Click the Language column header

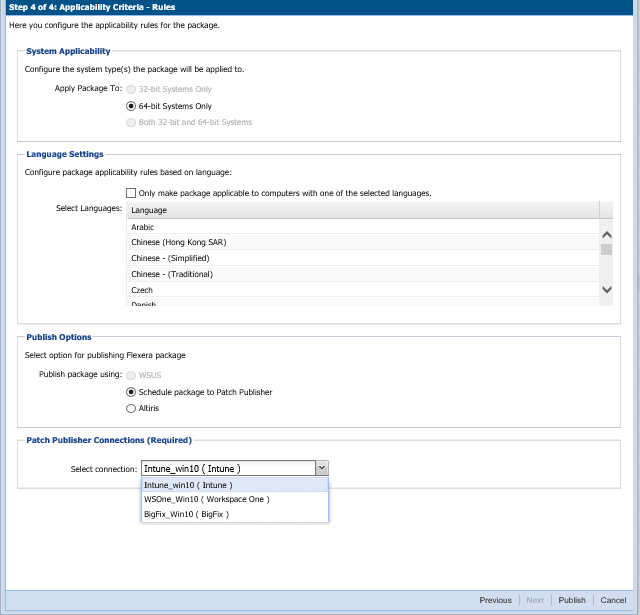tap(362, 210)
